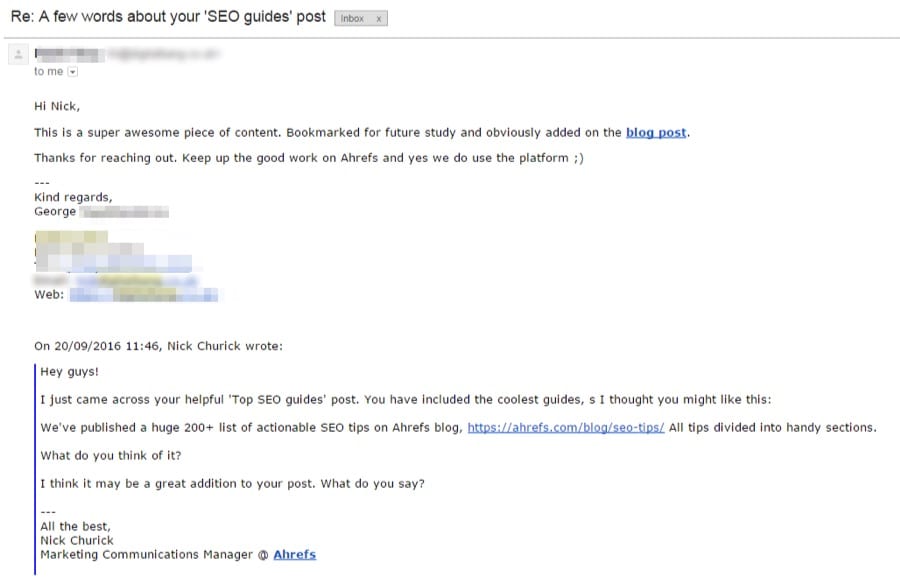900x583 pixels.
Task: Click the blurred sender name
Action: [69, 55]
